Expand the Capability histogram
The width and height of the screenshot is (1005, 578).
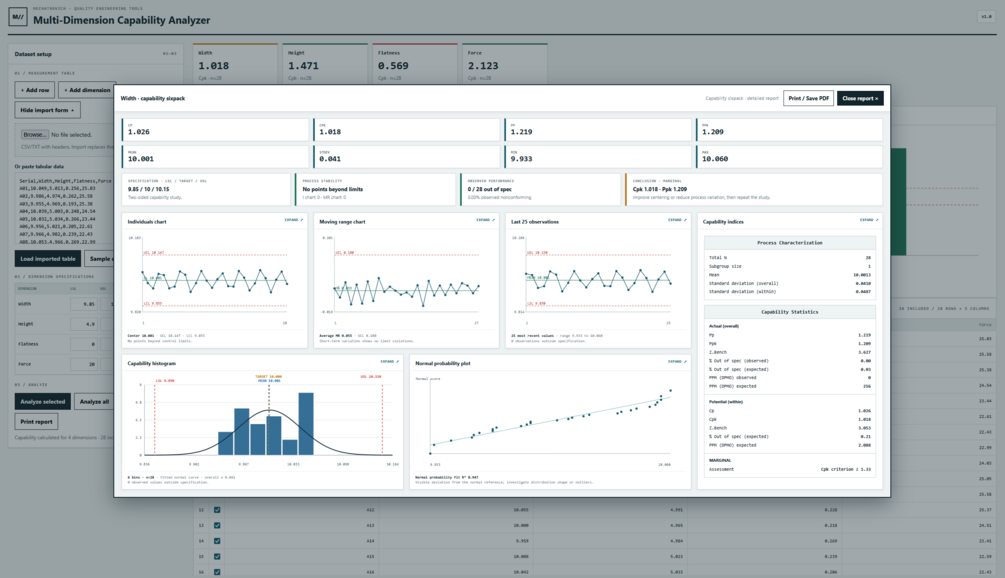tap(390, 361)
